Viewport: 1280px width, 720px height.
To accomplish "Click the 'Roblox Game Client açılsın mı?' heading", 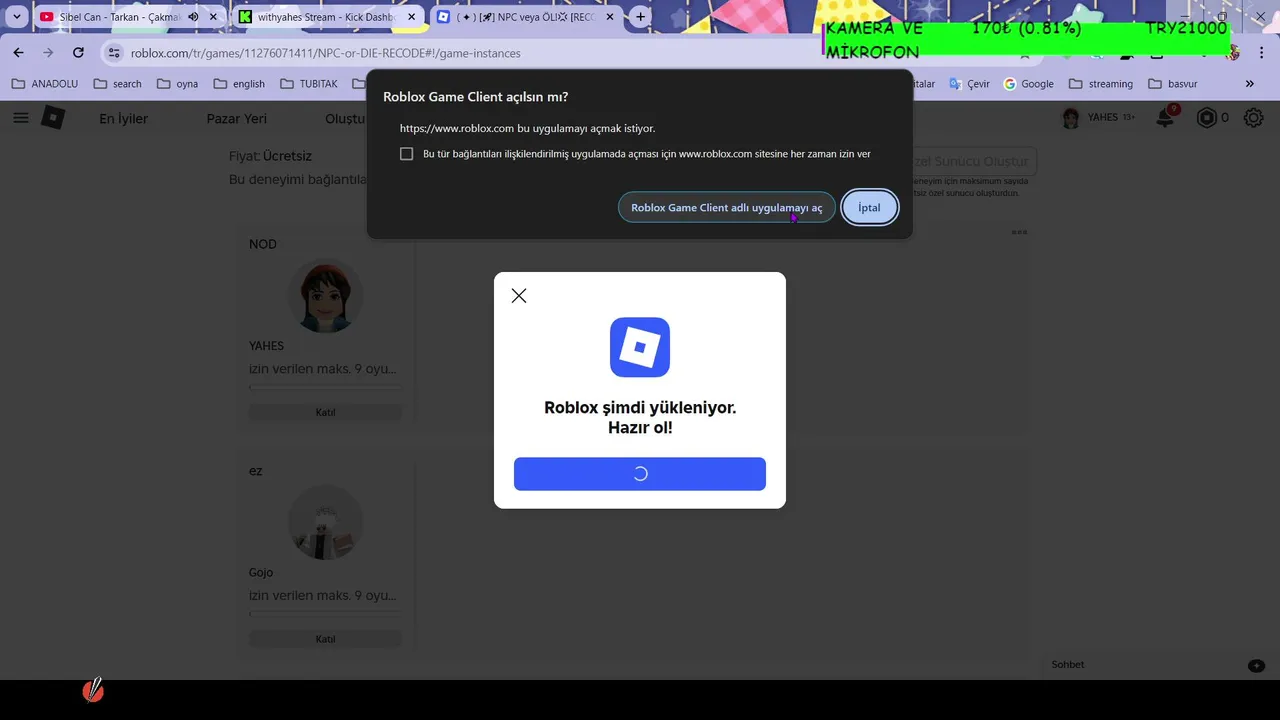I will (476, 97).
